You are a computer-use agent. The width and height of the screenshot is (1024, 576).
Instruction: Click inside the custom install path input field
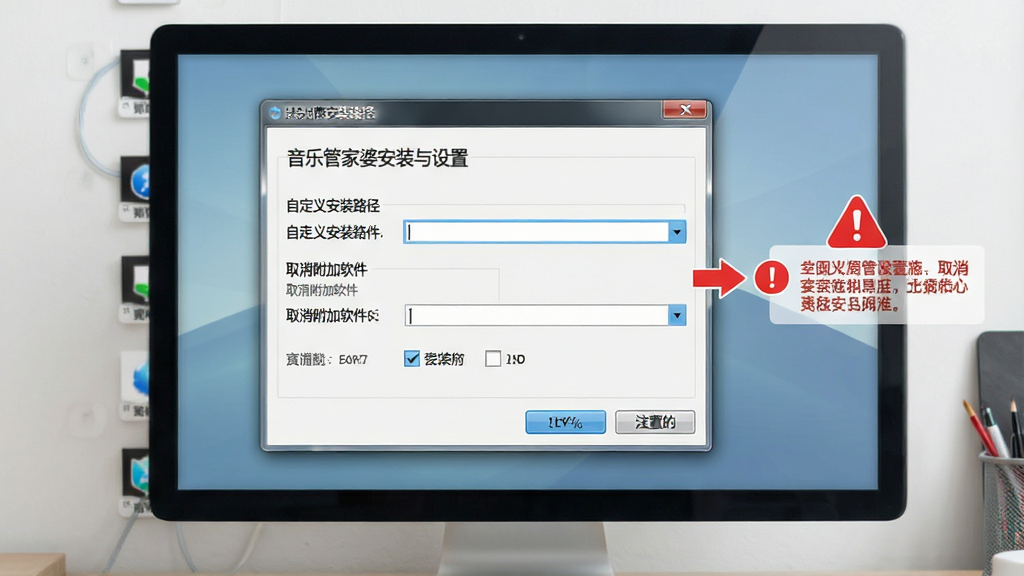pos(536,232)
